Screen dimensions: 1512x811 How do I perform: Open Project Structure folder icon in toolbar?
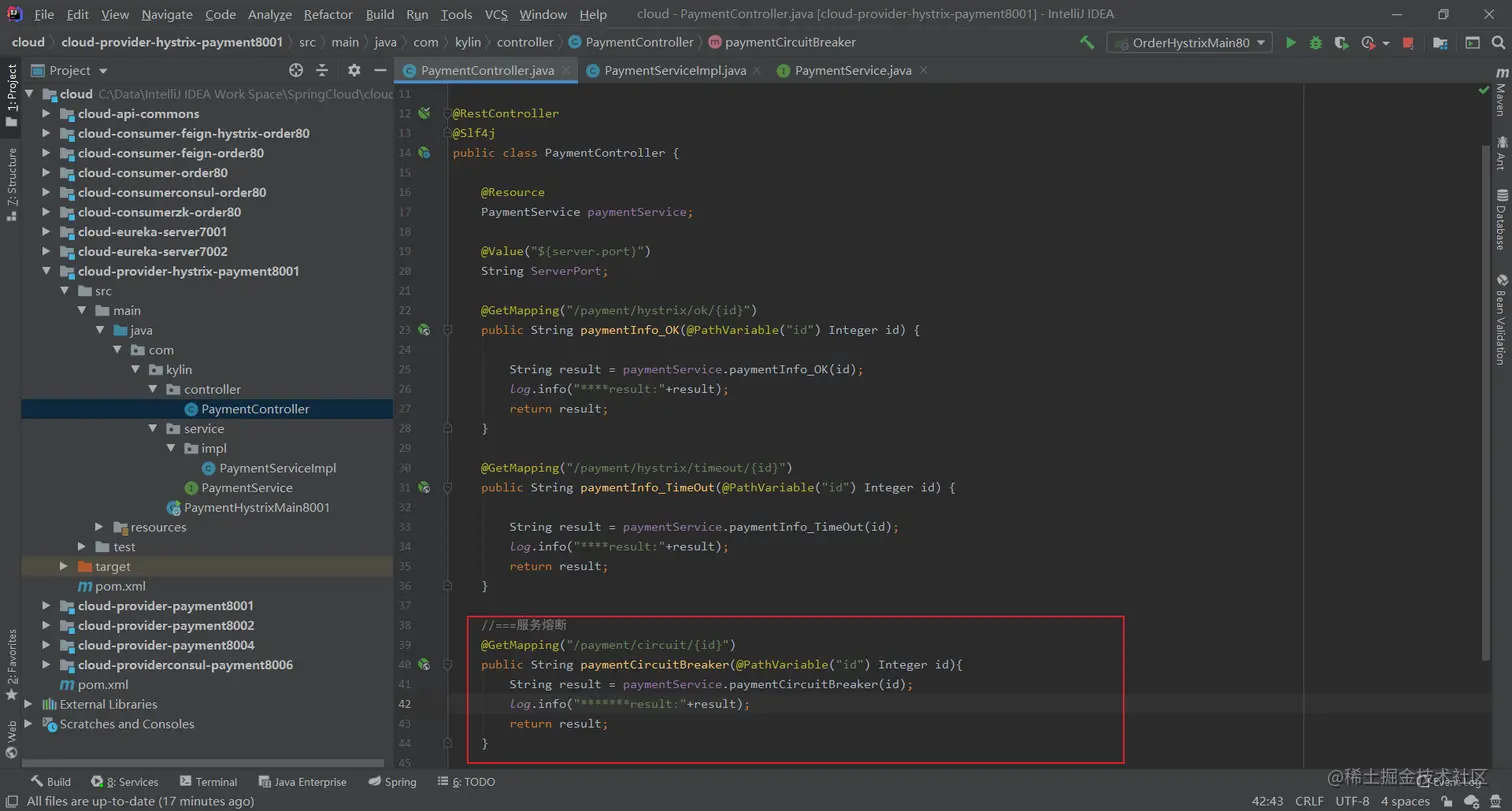point(1440,43)
